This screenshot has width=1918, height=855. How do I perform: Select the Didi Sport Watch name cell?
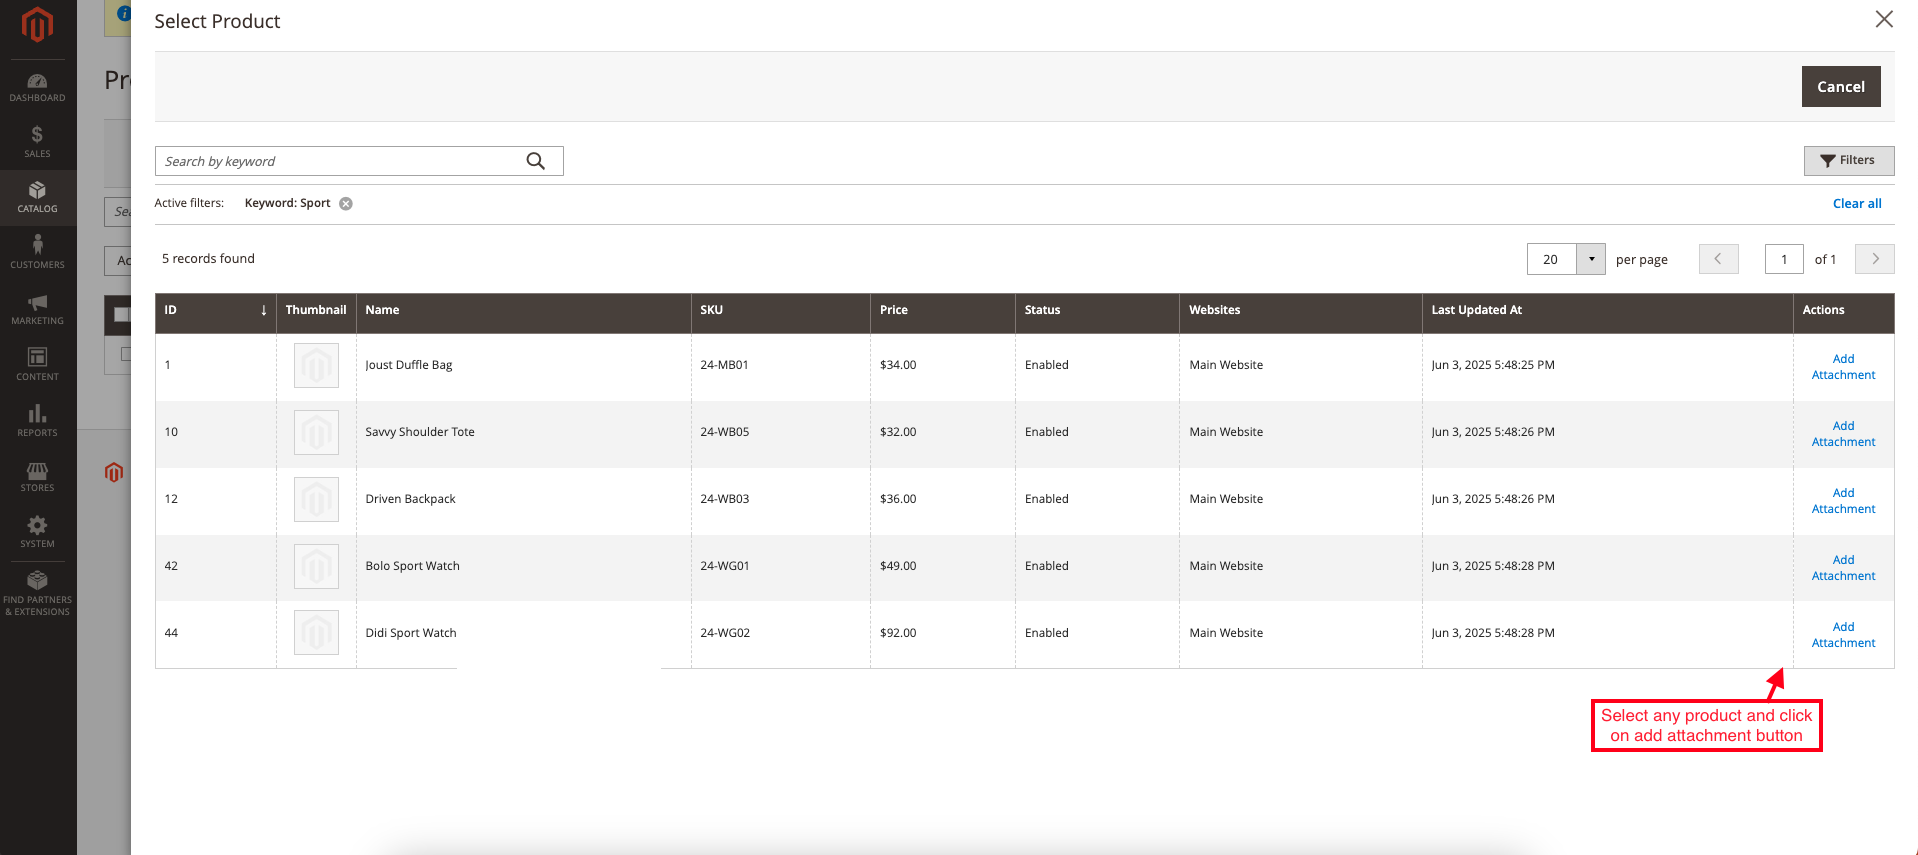[523, 634]
